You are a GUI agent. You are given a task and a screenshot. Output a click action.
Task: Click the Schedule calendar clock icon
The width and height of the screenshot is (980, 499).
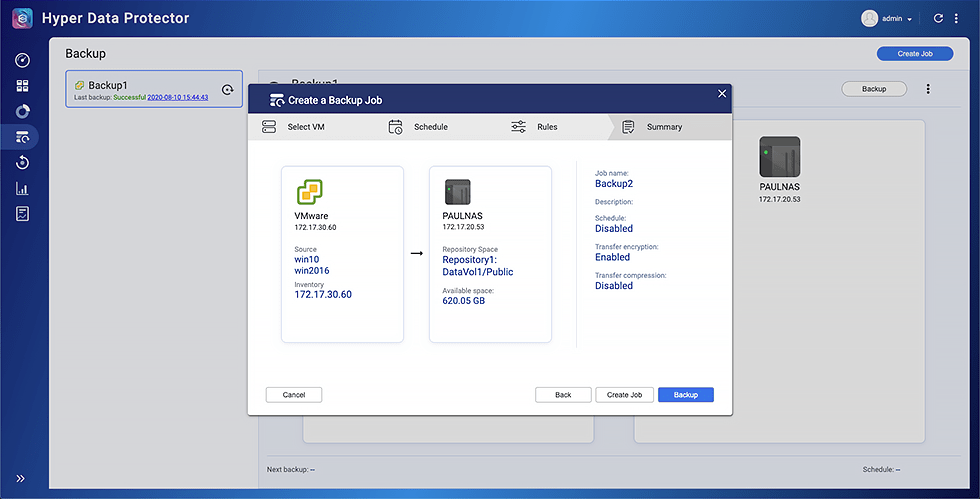pos(396,127)
